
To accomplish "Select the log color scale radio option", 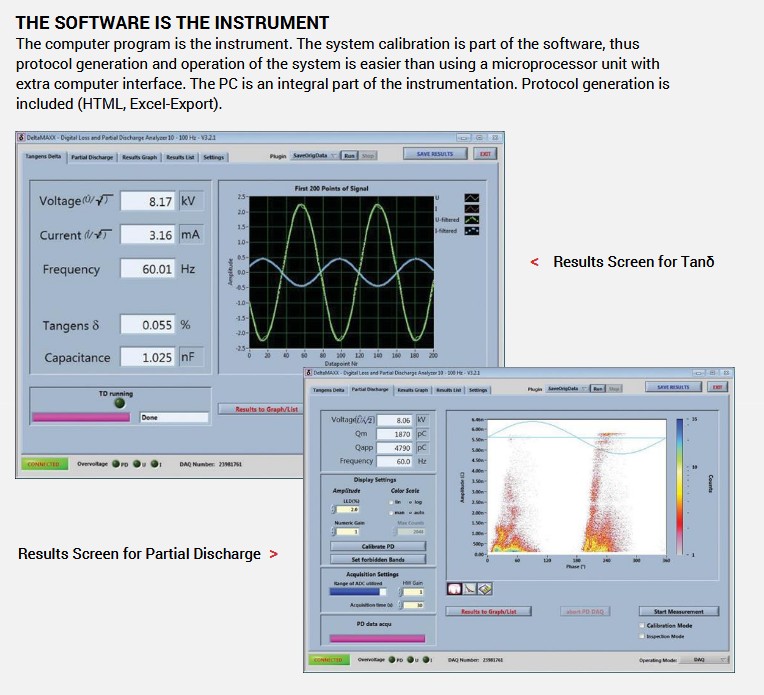I will [x=410, y=501].
